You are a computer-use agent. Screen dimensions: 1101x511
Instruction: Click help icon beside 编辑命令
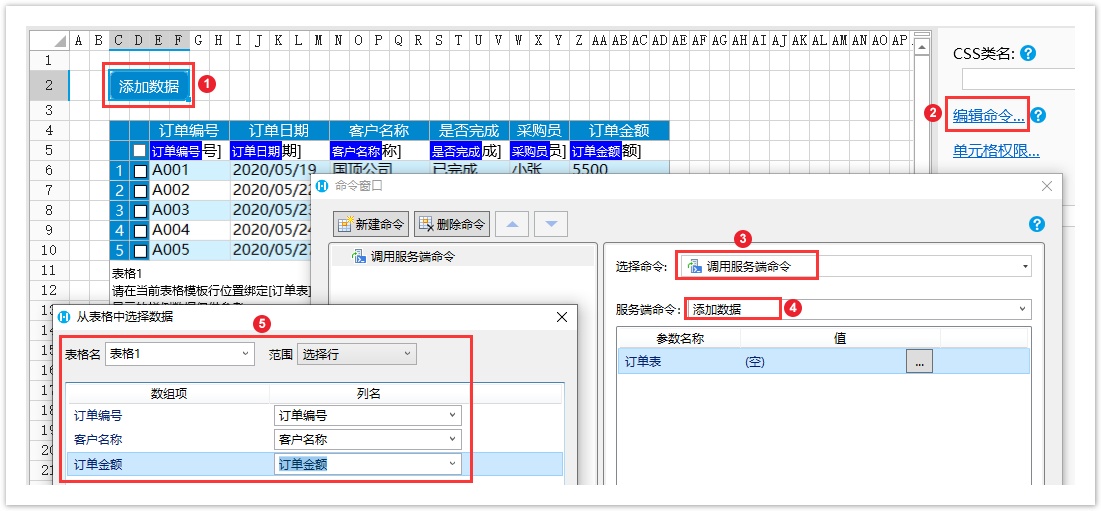tap(1039, 116)
